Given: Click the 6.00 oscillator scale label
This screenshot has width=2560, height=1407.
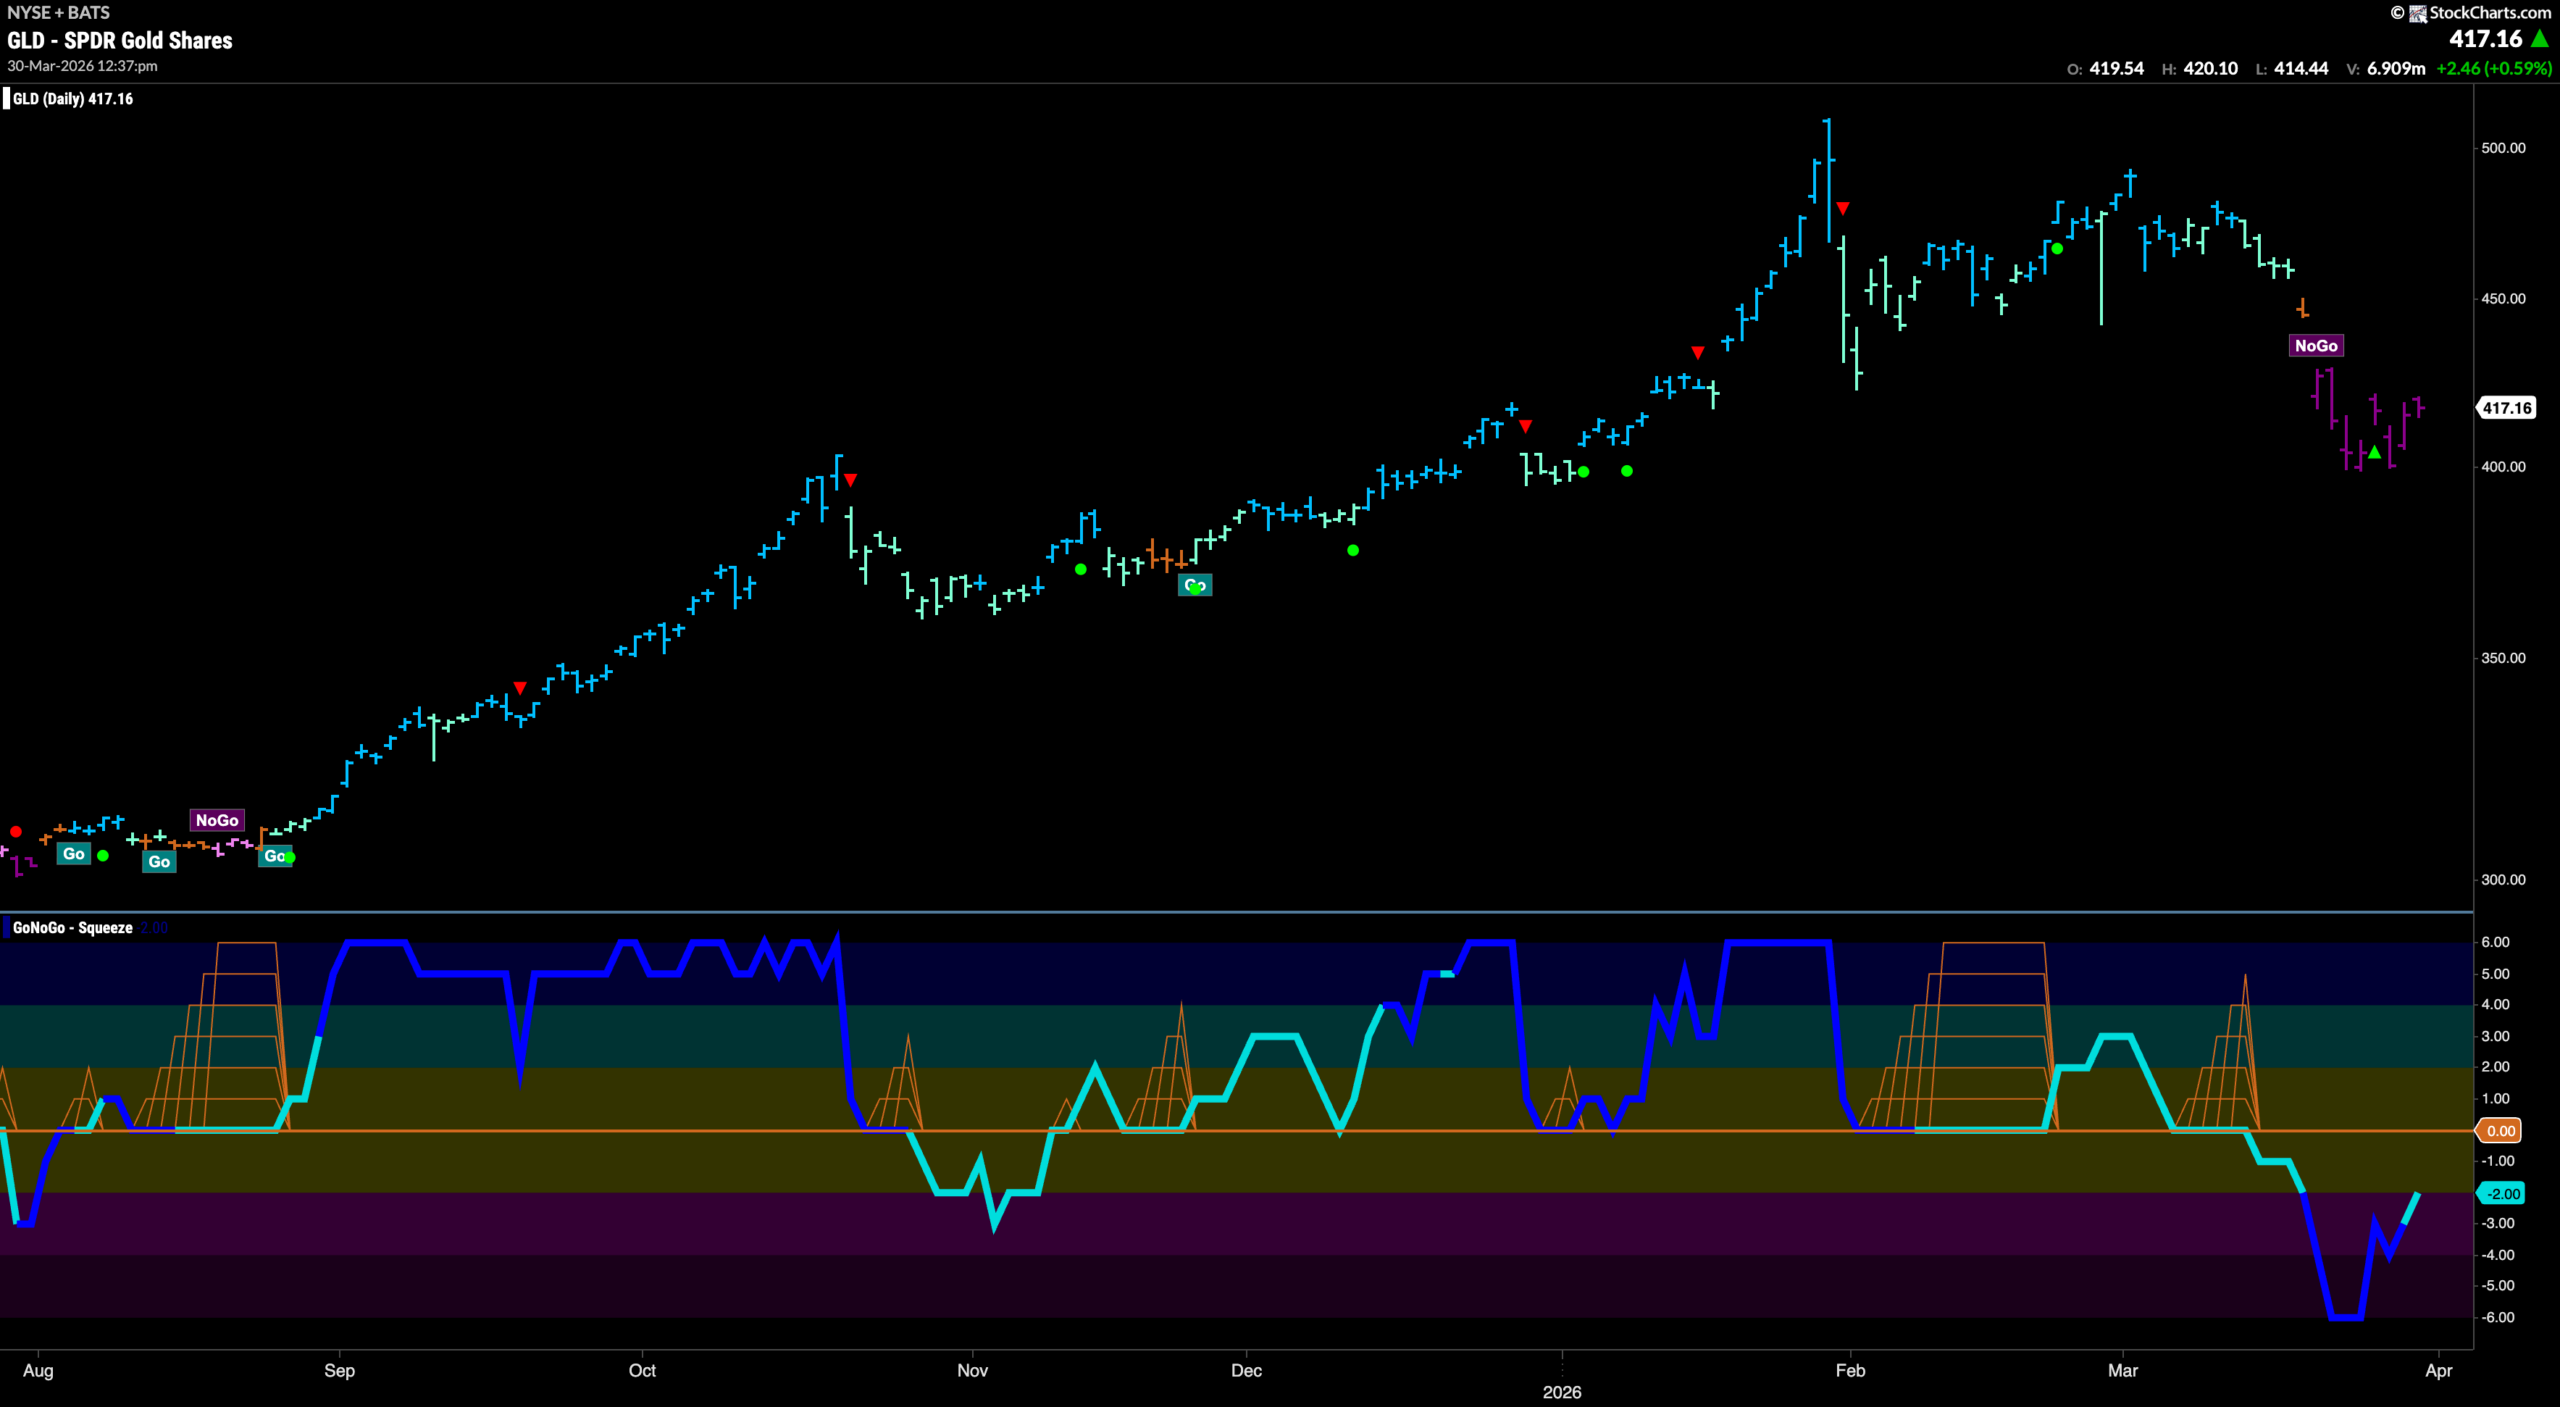Looking at the screenshot, I should point(2495,941).
